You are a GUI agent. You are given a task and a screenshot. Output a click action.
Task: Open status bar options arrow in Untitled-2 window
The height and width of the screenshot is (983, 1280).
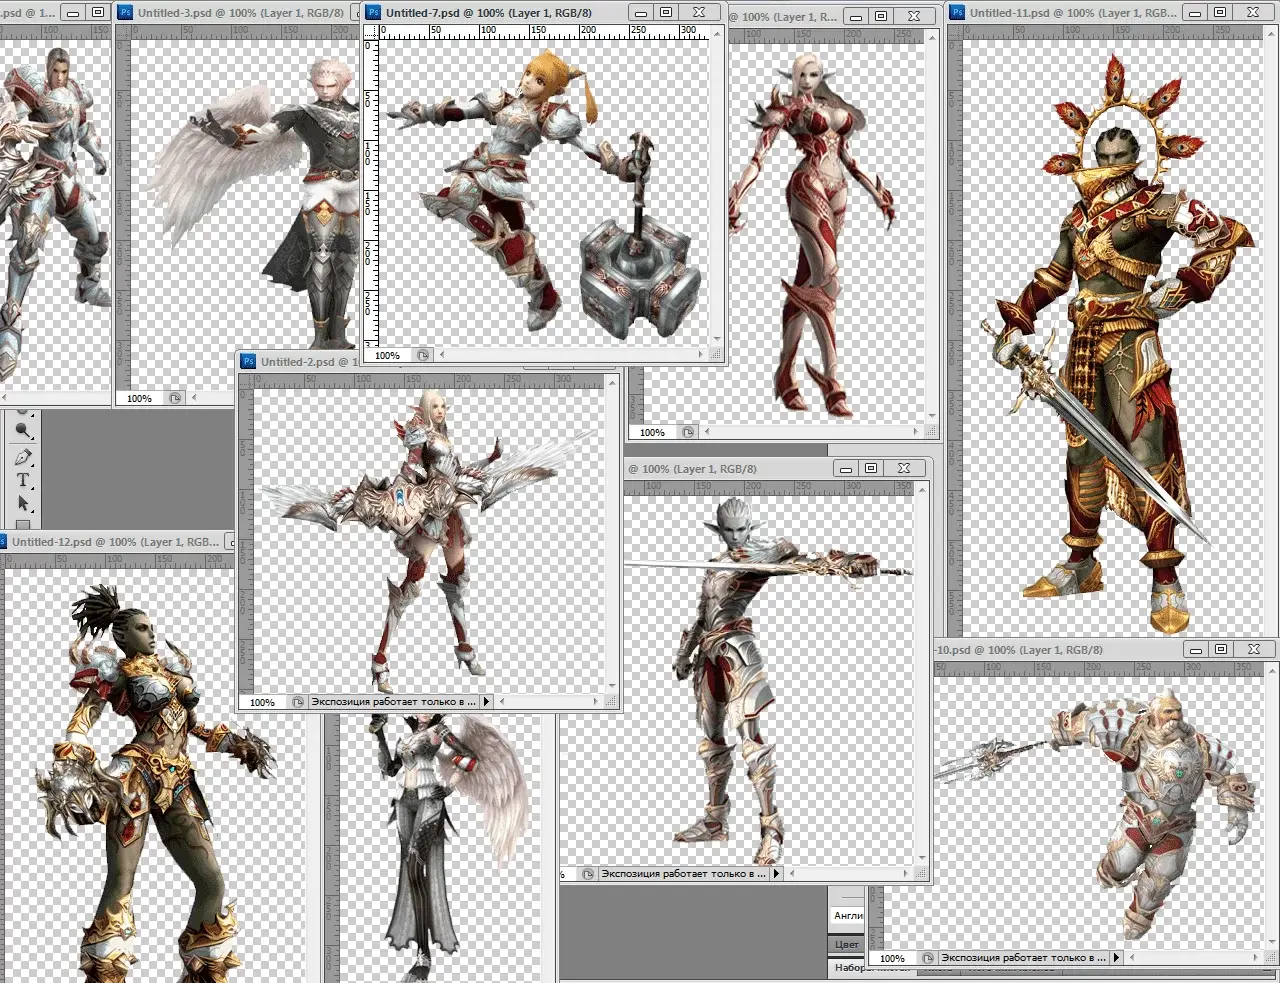[x=487, y=702]
